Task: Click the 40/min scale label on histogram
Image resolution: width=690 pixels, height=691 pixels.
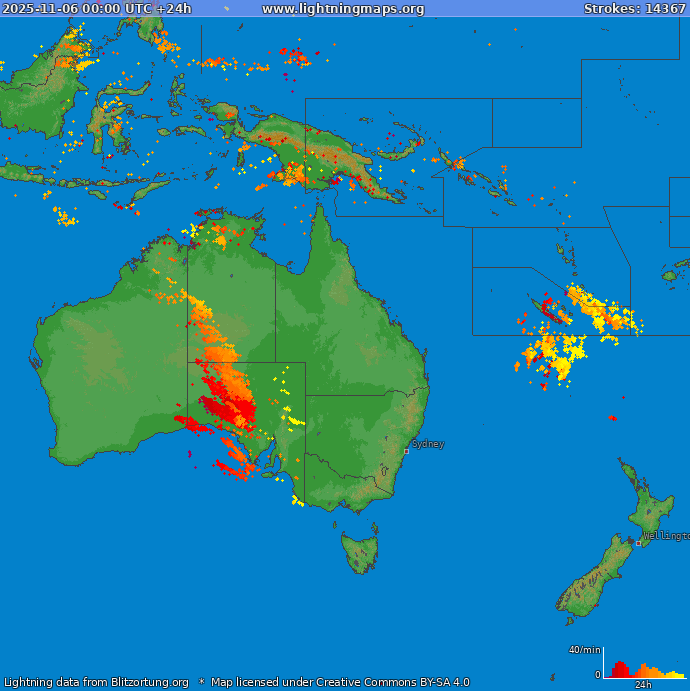Action: (584, 650)
